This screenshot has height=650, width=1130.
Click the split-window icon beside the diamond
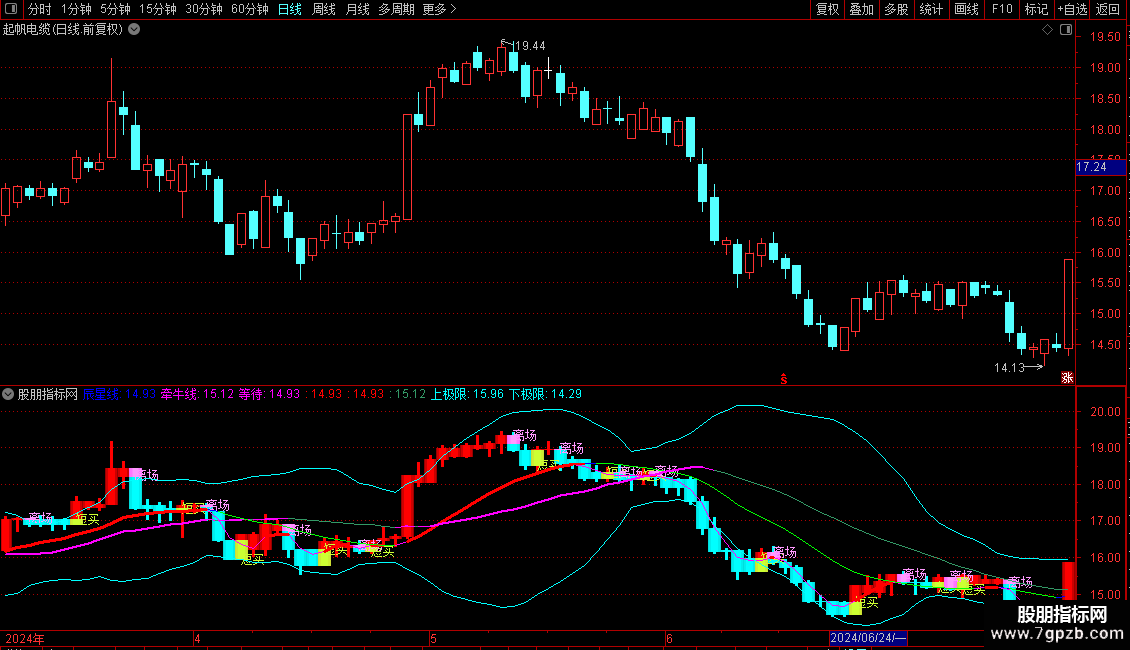tap(1066, 30)
